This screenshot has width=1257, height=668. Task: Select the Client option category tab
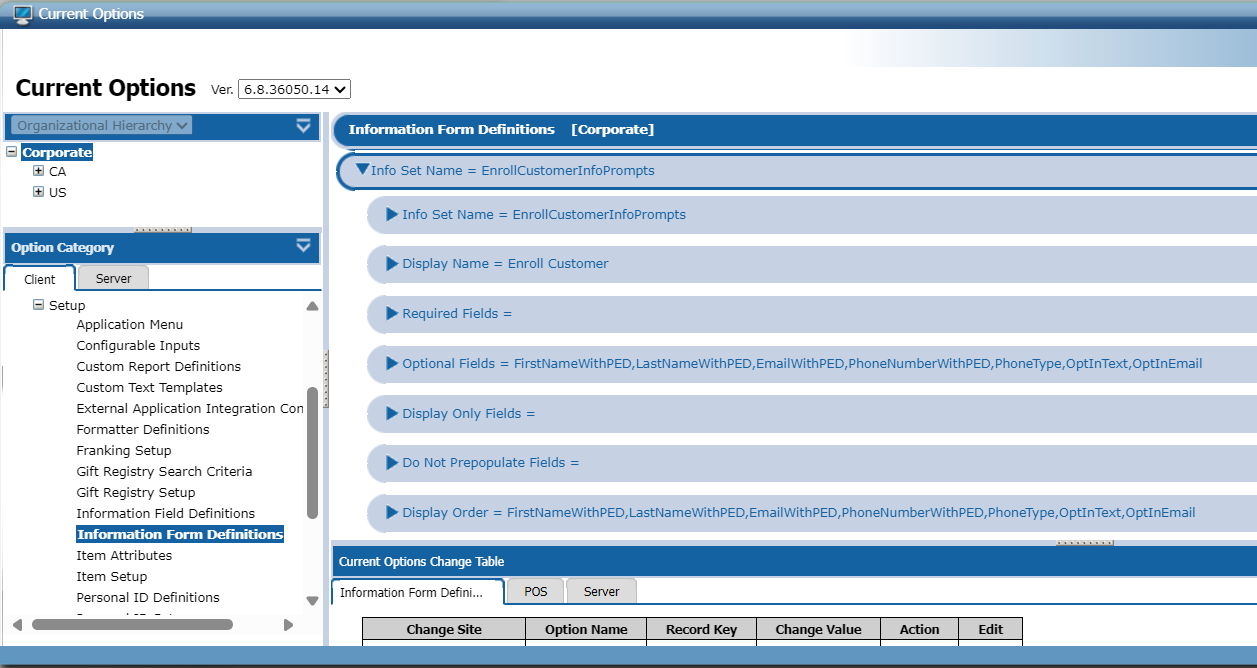point(40,280)
